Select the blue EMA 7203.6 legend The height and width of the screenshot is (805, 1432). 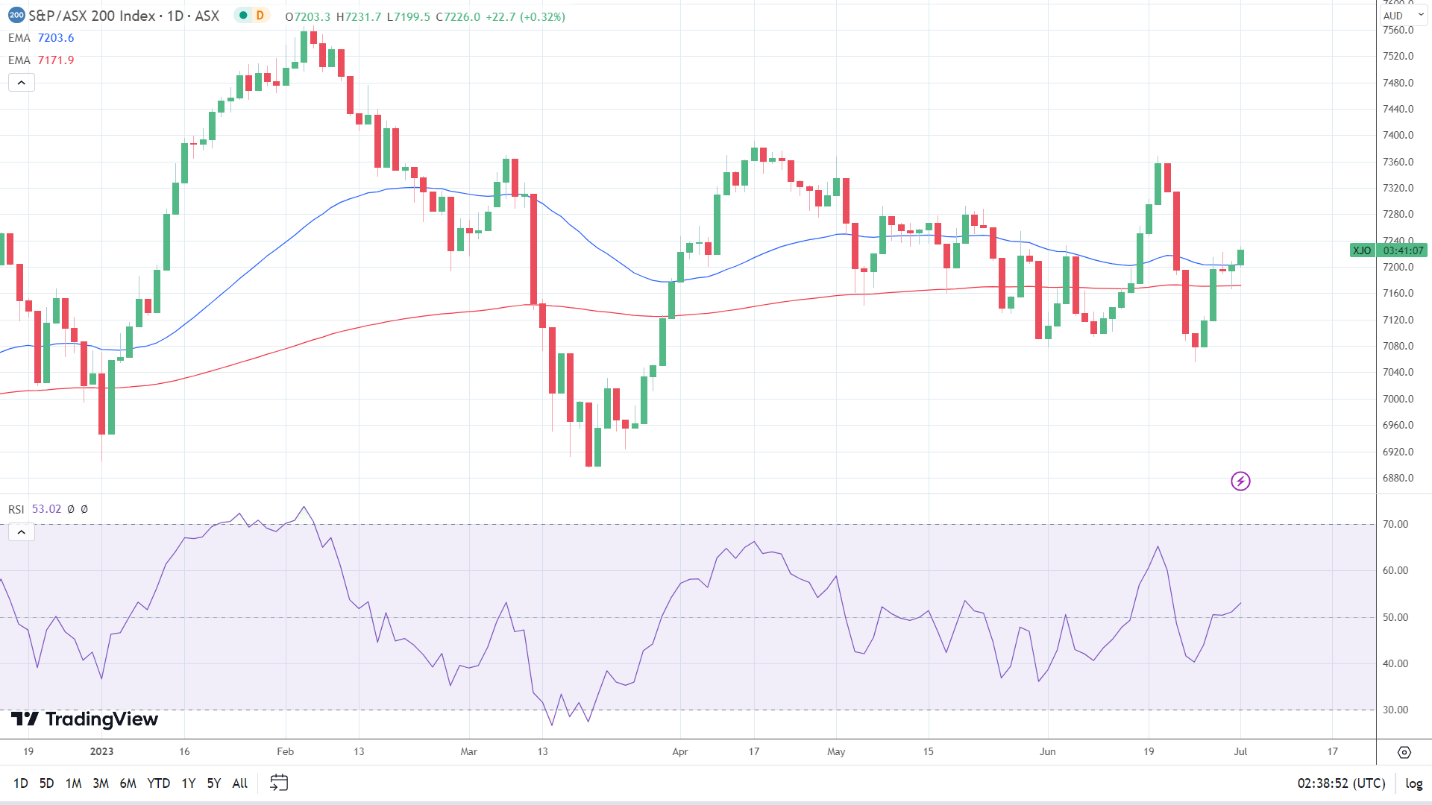[42, 38]
